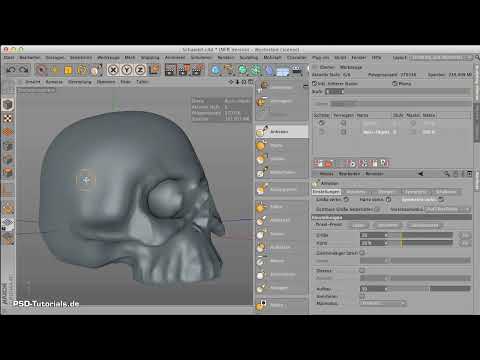The image size is (480, 360).
Task: Enable Texture mode checkerboard icon
Action: 8,118
